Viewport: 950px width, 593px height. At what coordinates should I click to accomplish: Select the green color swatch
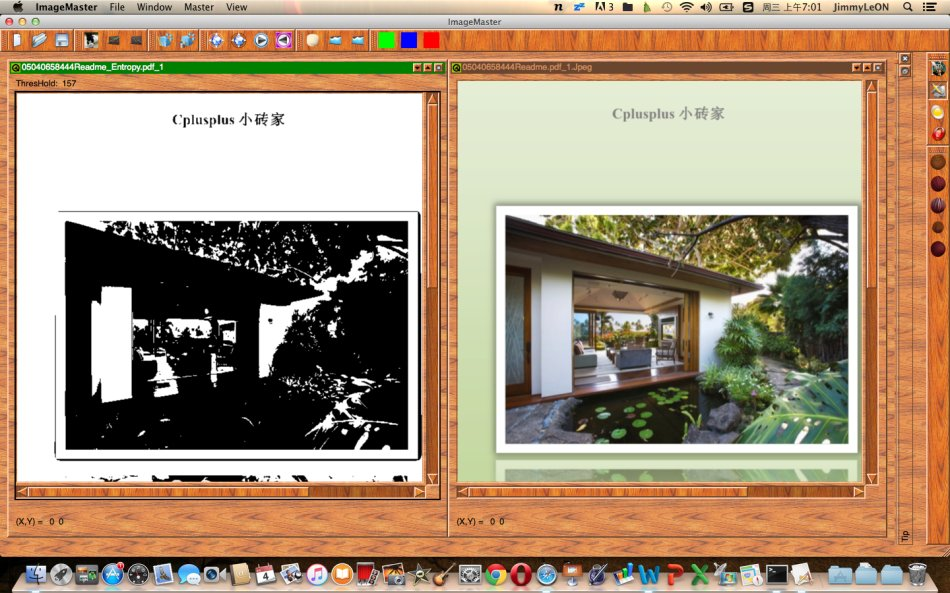click(x=387, y=40)
